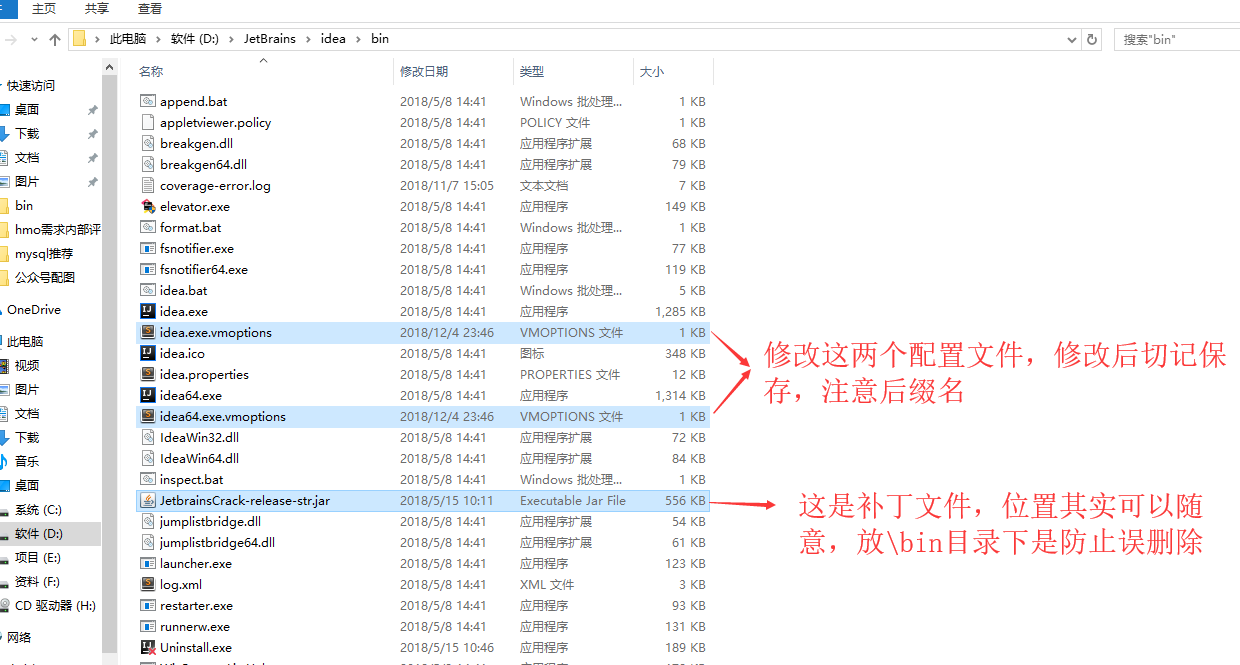1240x665 pixels.
Task: Click the elevator.exe icon
Action: tap(147, 206)
